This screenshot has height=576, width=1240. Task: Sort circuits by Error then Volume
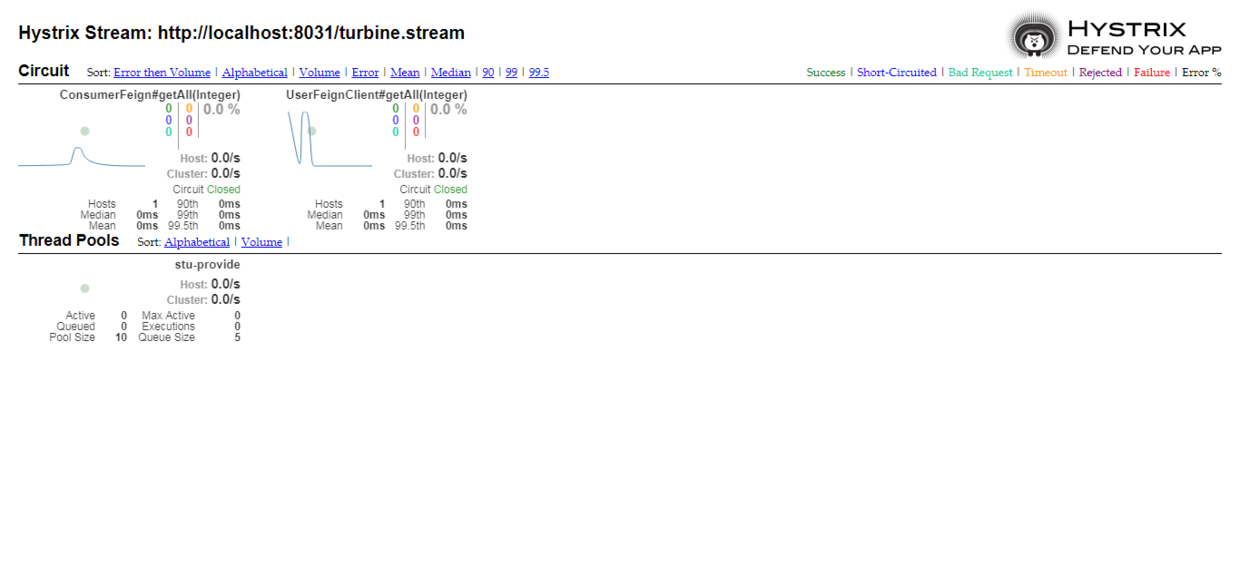click(x=162, y=73)
